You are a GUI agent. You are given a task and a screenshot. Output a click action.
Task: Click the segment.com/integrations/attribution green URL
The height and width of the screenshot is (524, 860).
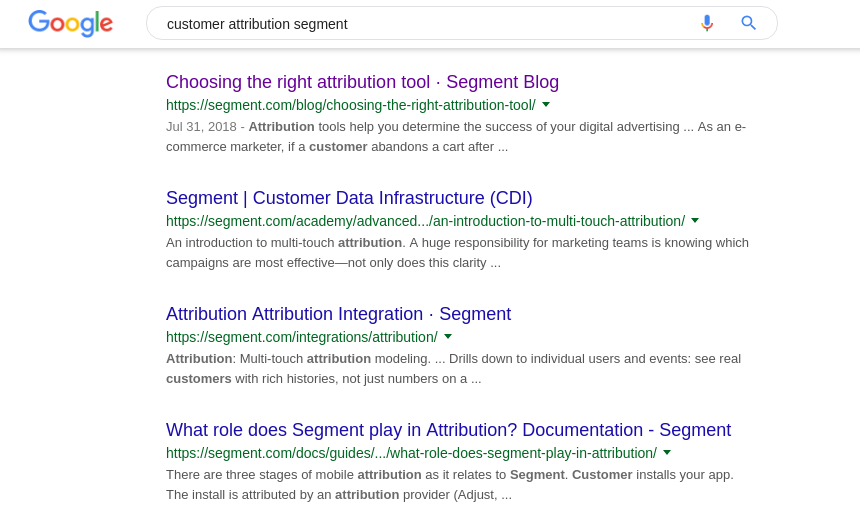(x=302, y=337)
